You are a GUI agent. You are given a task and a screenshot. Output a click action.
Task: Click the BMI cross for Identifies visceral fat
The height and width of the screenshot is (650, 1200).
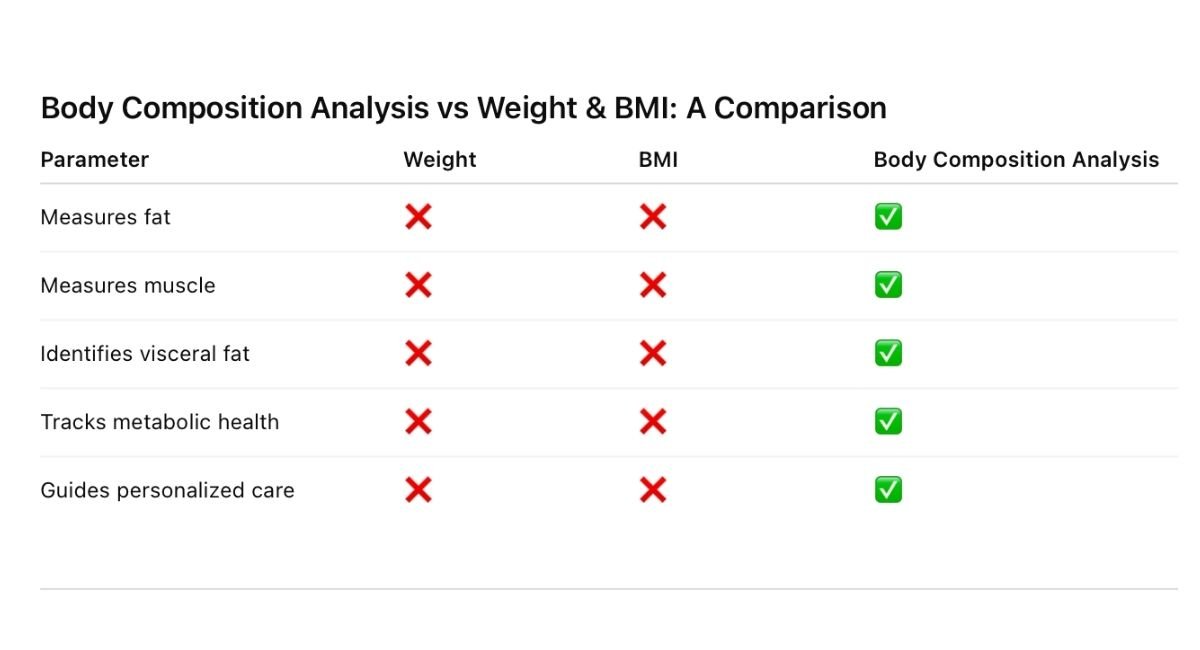653,353
